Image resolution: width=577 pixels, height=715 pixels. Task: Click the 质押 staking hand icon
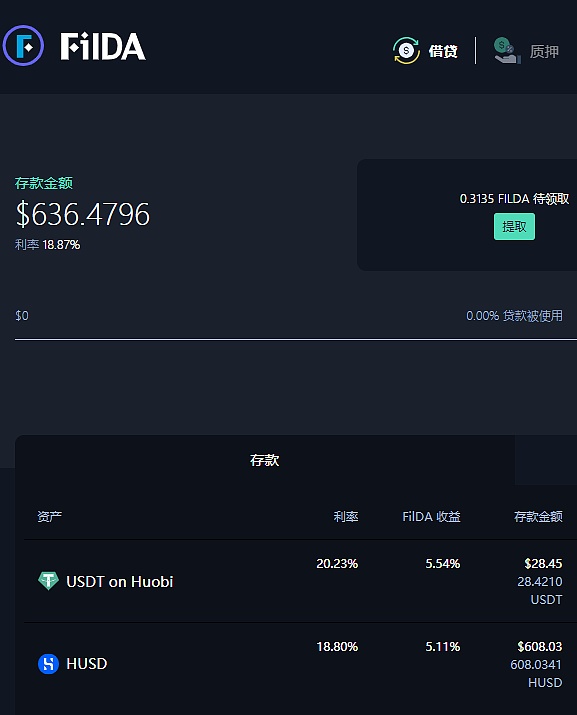pos(507,51)
